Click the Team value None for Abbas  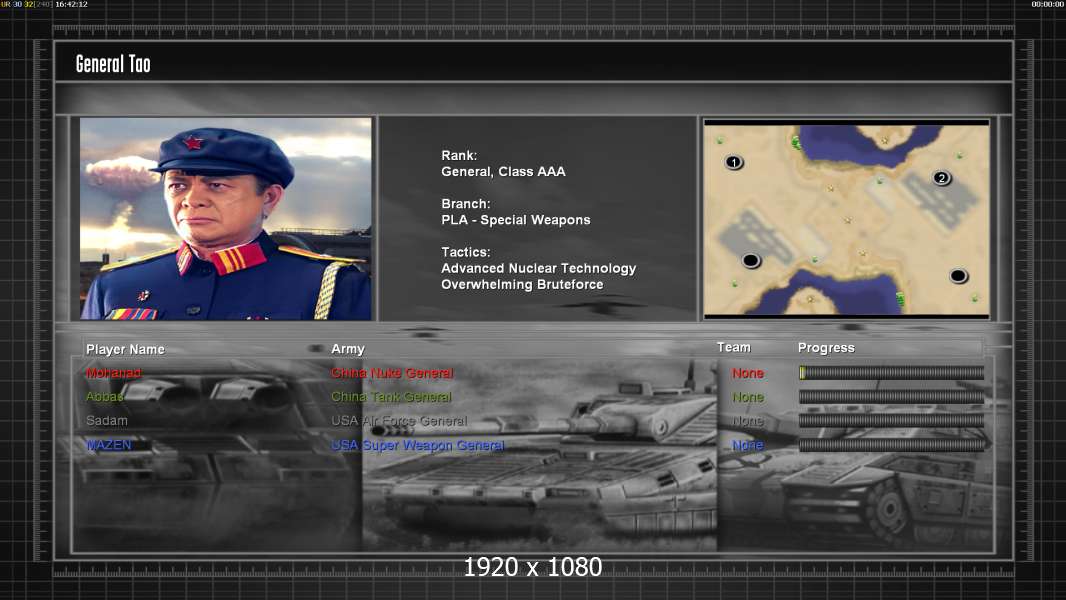pos(747,397)
